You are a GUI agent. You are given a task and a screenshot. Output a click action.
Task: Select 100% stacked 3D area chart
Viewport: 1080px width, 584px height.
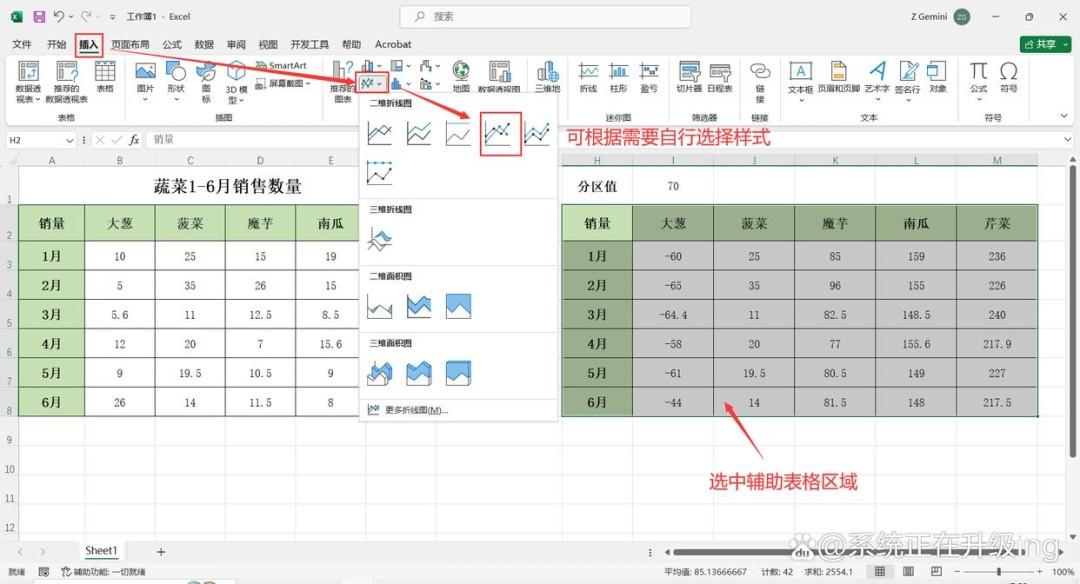458,373
